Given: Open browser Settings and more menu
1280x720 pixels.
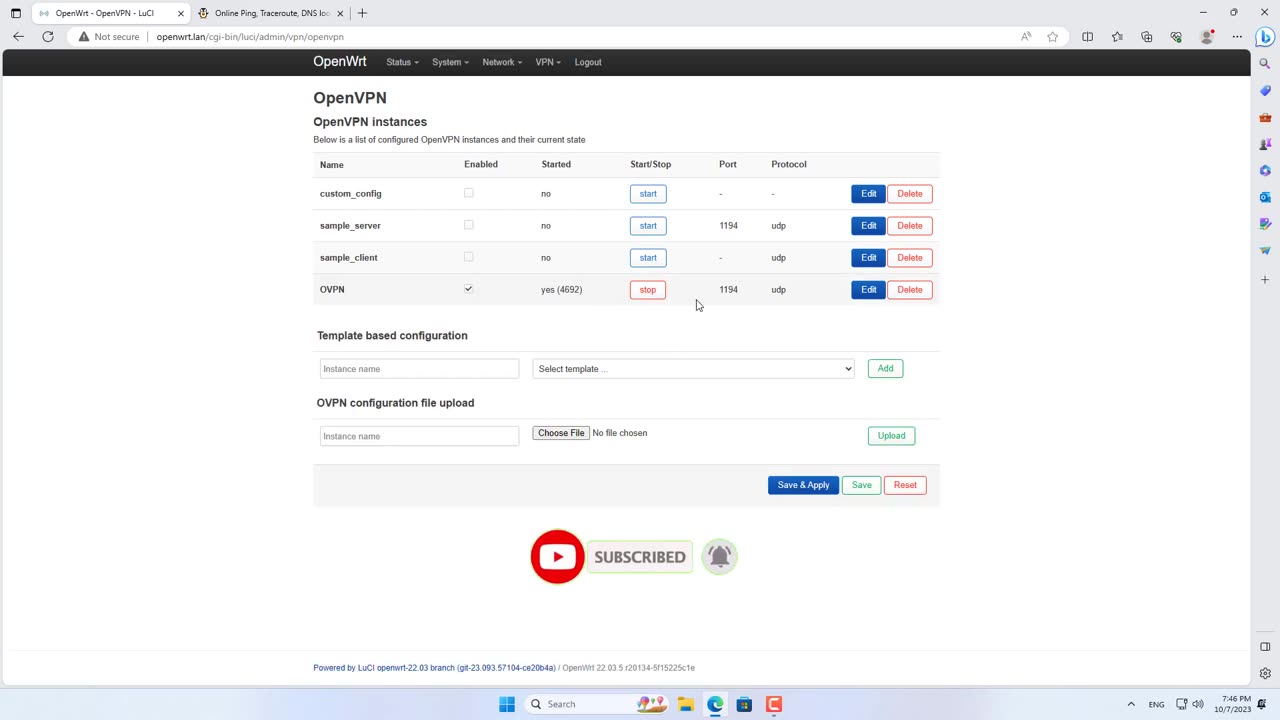Looking at the screenshot, I should click(1237, 37).
